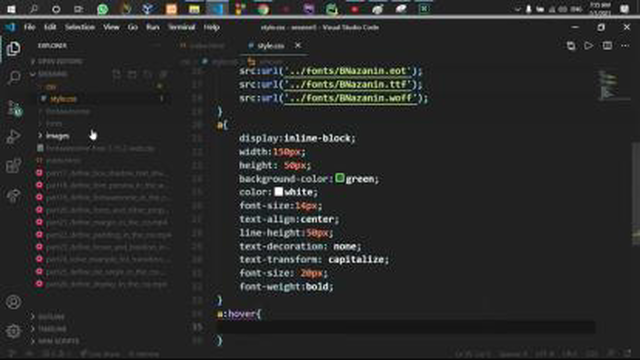The height and width of the screenshot is (360, 640).
Task: Click the Task View taskbar icon
Action: click(x=78, y=9)
